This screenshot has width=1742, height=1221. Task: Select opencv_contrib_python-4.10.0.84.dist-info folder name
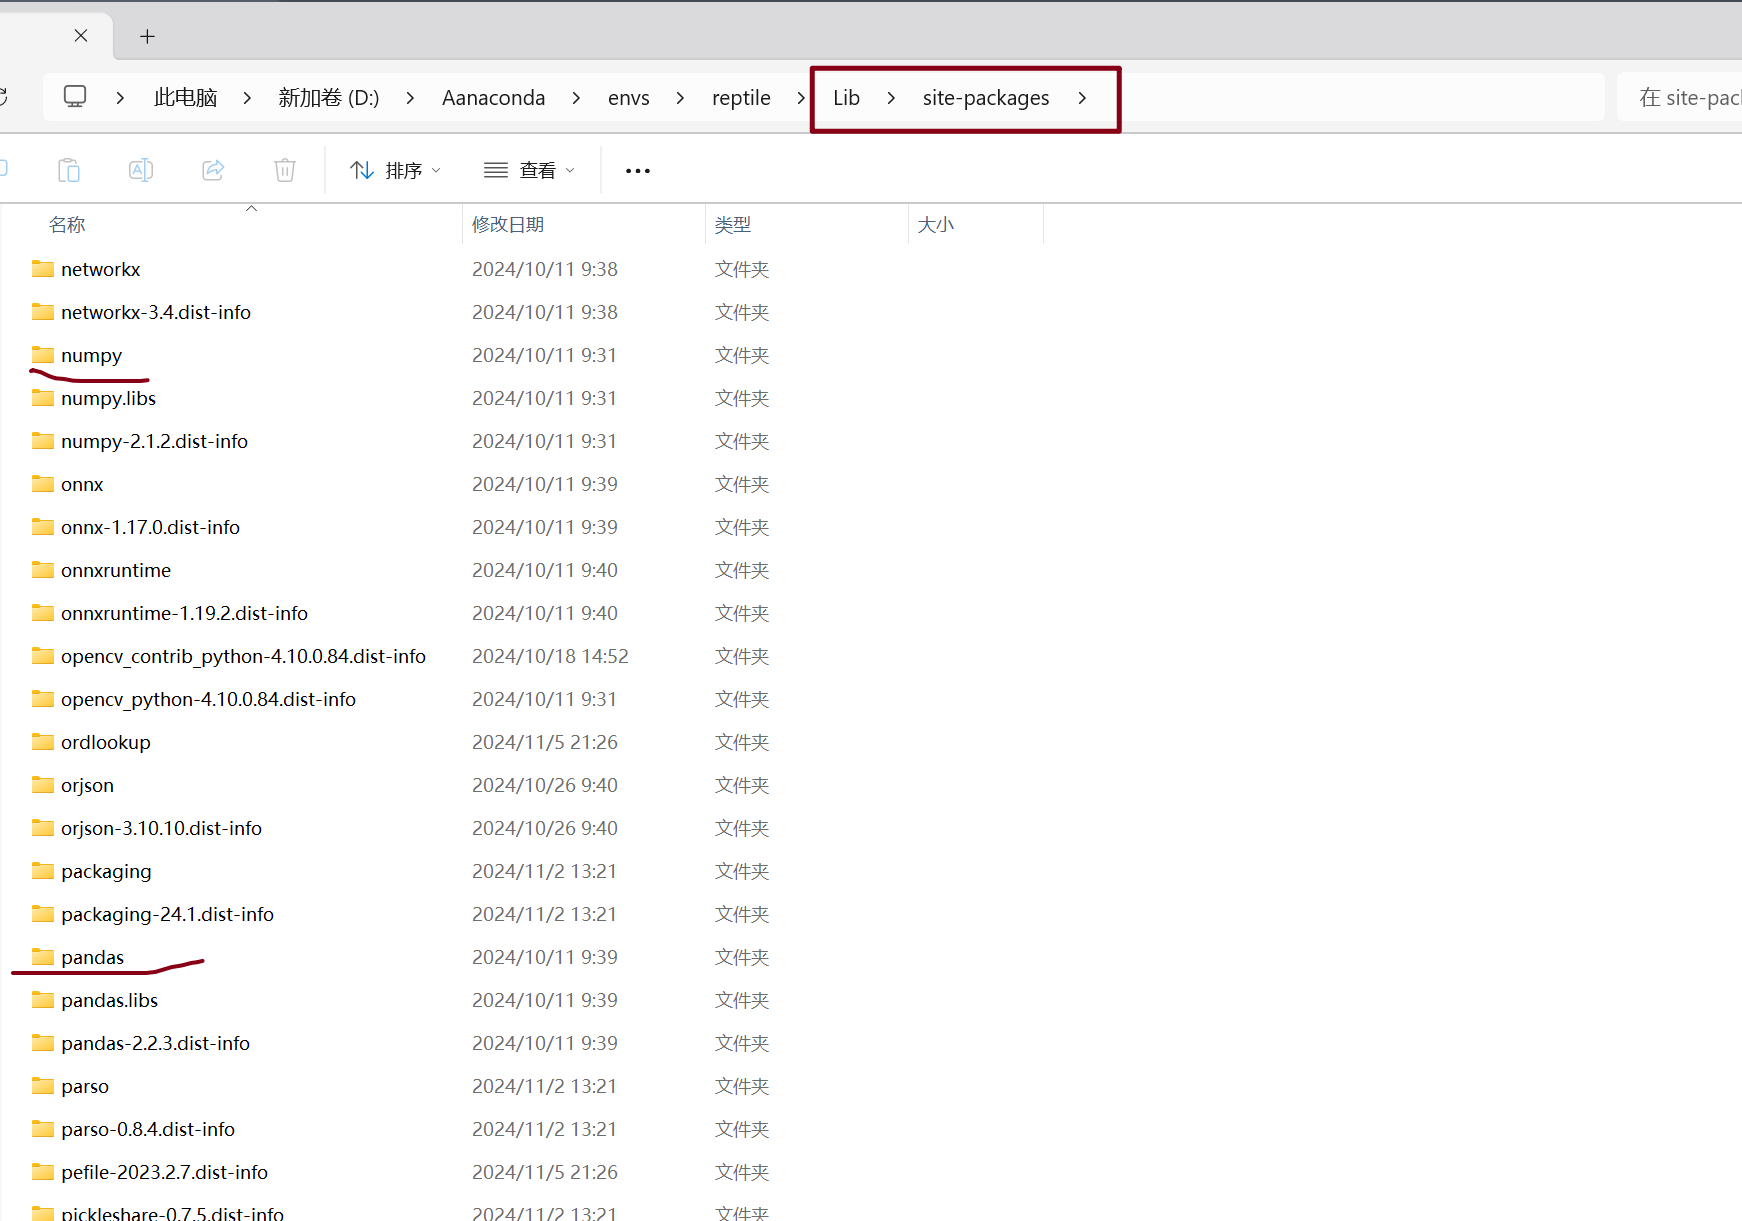243,656
